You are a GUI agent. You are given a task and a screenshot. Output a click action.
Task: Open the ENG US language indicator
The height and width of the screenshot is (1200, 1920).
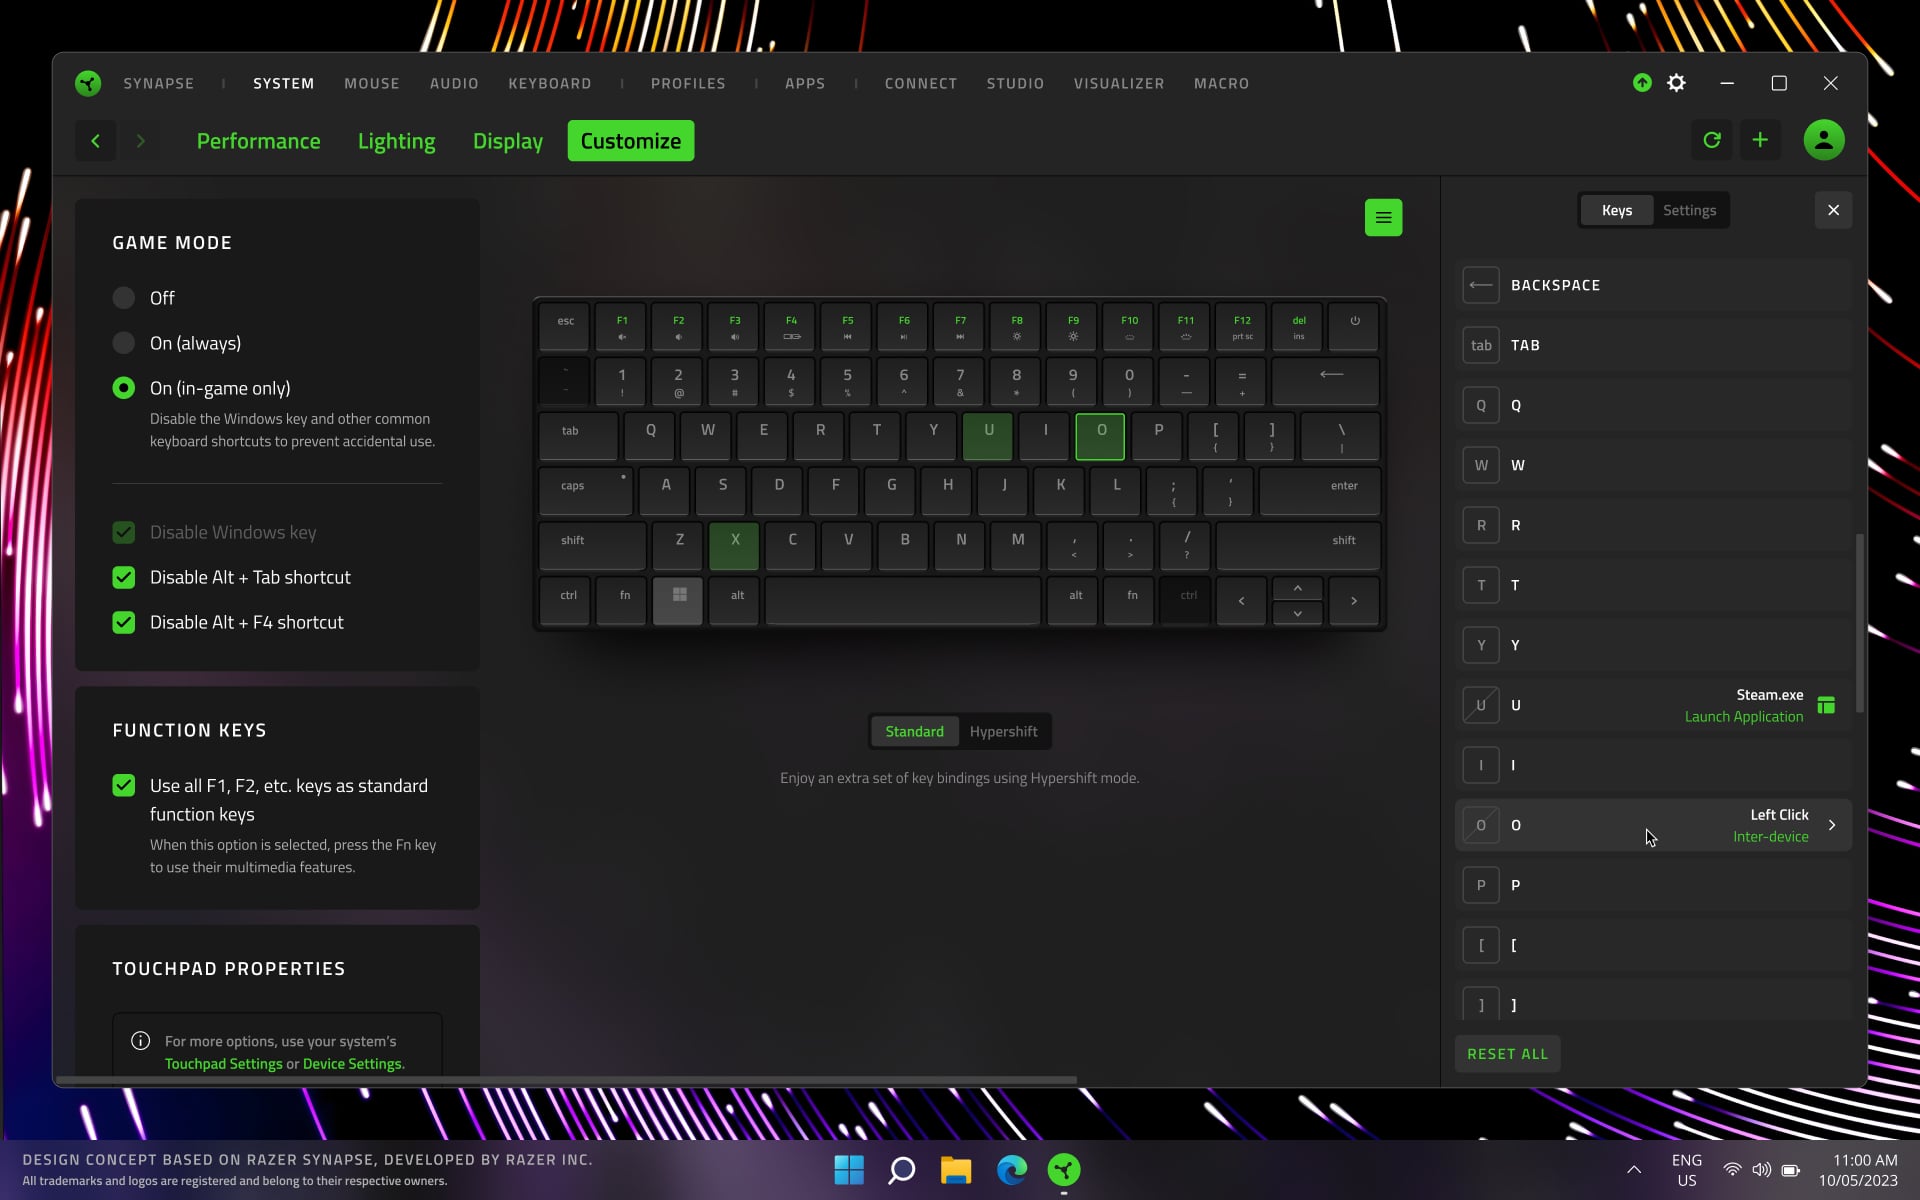pos(1687,1170)
